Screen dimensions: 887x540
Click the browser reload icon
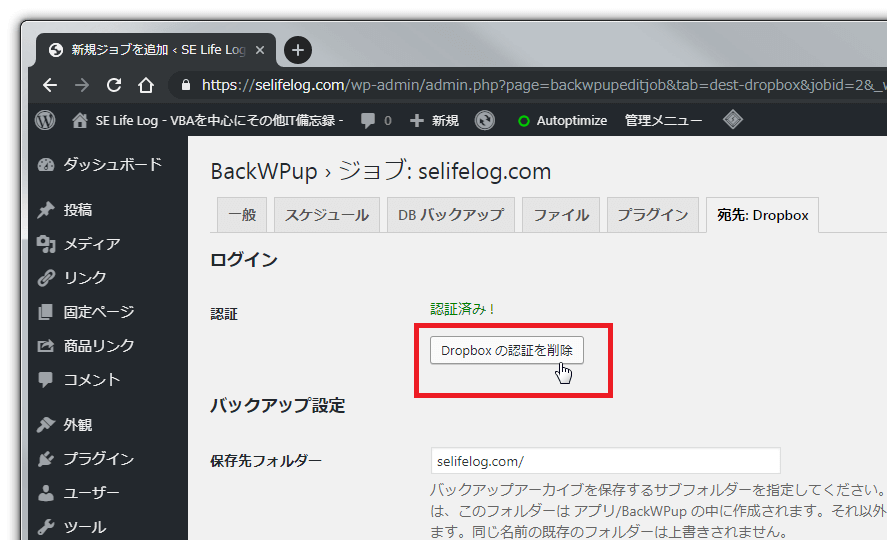click(x=114, y=85)
